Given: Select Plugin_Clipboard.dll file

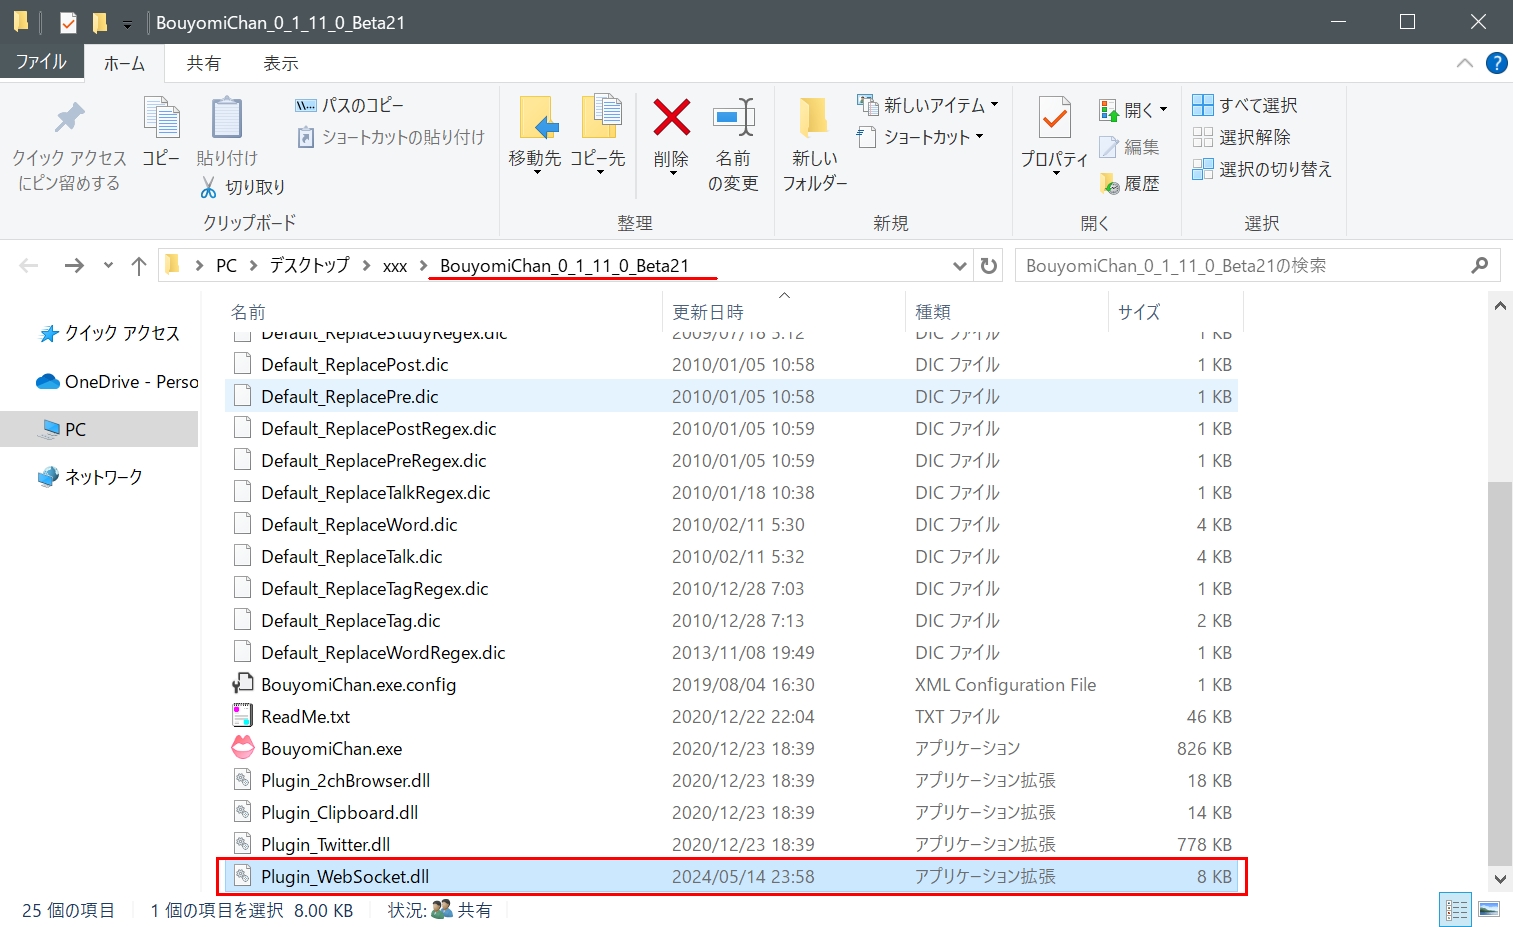Looking at the screenshot, I should pyautogui.click(x=732, y=812).
